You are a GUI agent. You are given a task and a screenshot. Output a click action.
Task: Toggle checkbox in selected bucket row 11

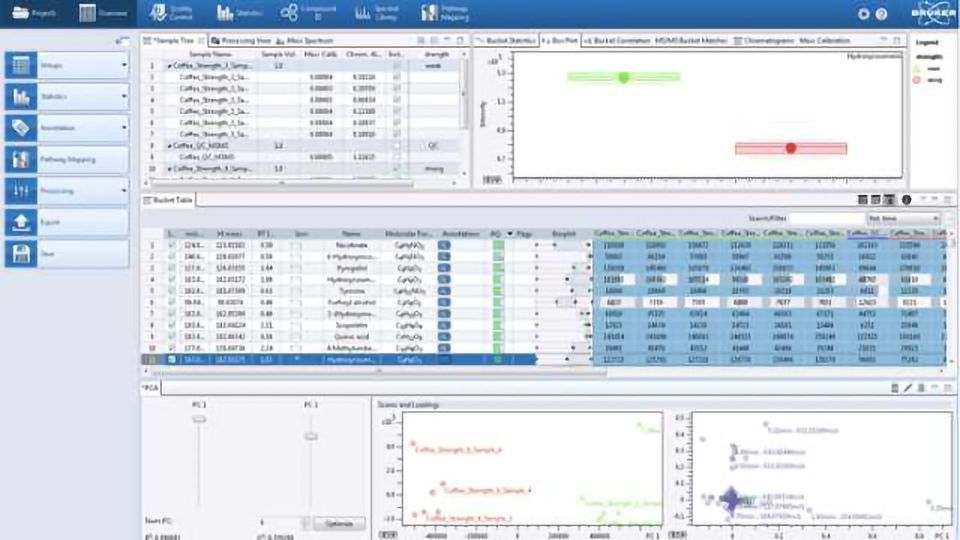(171, 359)
